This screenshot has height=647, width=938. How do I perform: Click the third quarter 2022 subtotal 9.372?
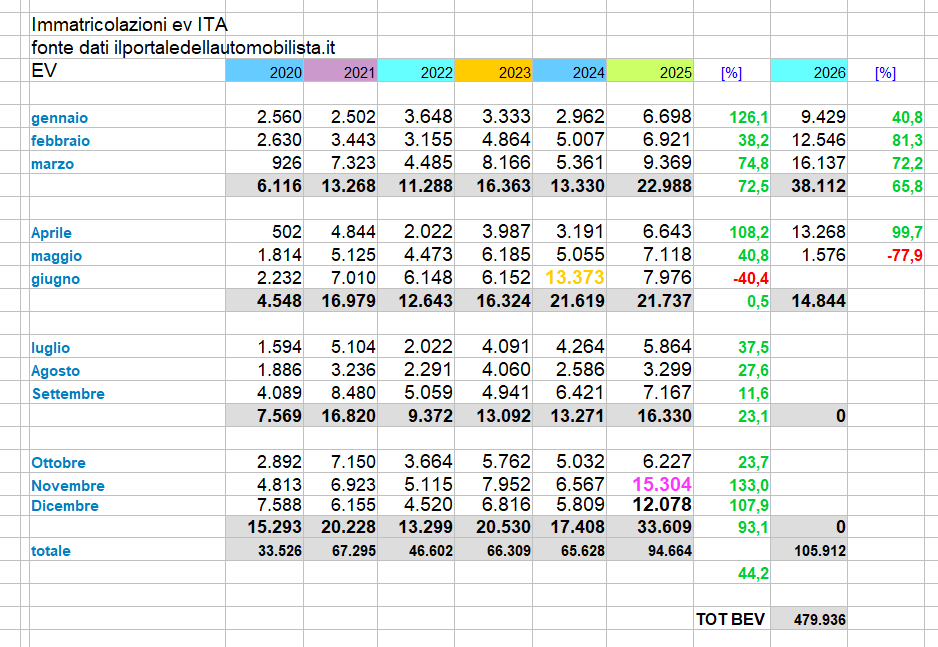point(430,416)
